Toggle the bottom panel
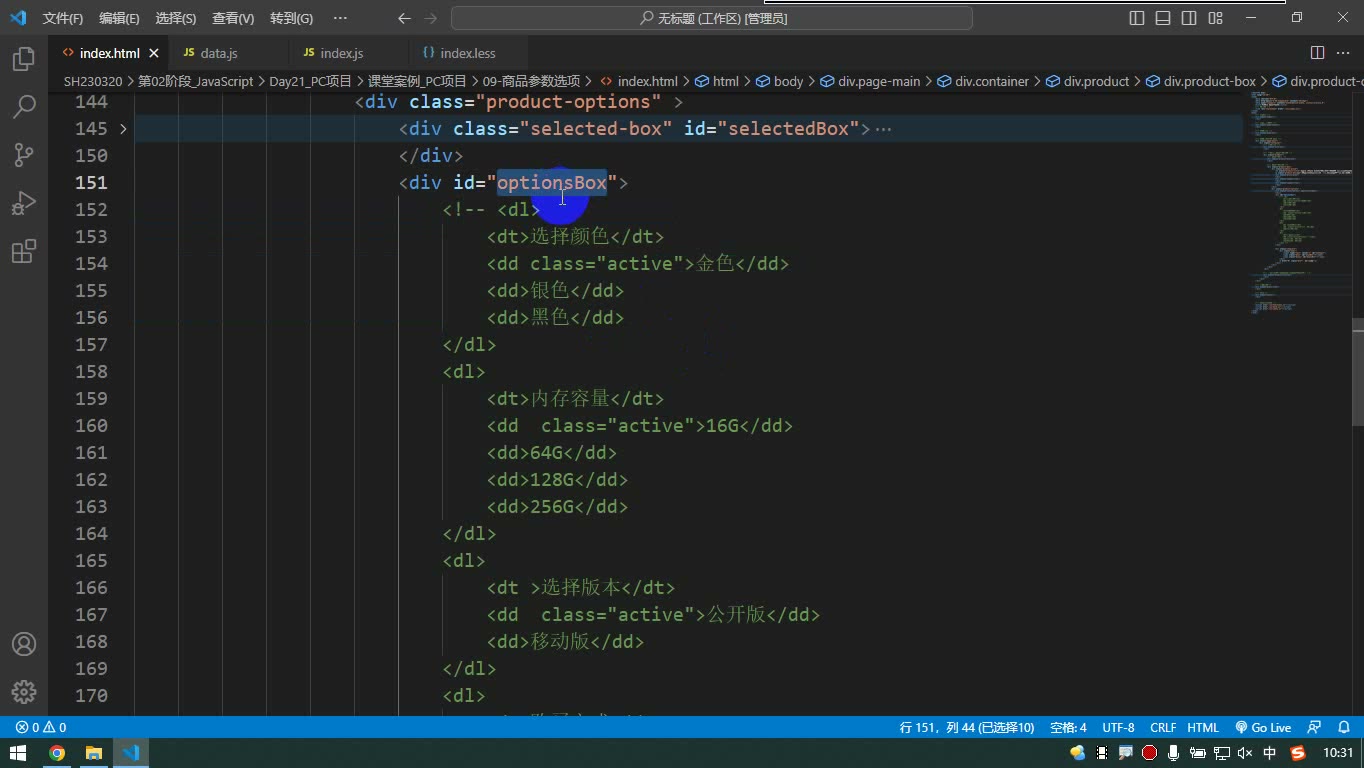 tap(1163, 18)
